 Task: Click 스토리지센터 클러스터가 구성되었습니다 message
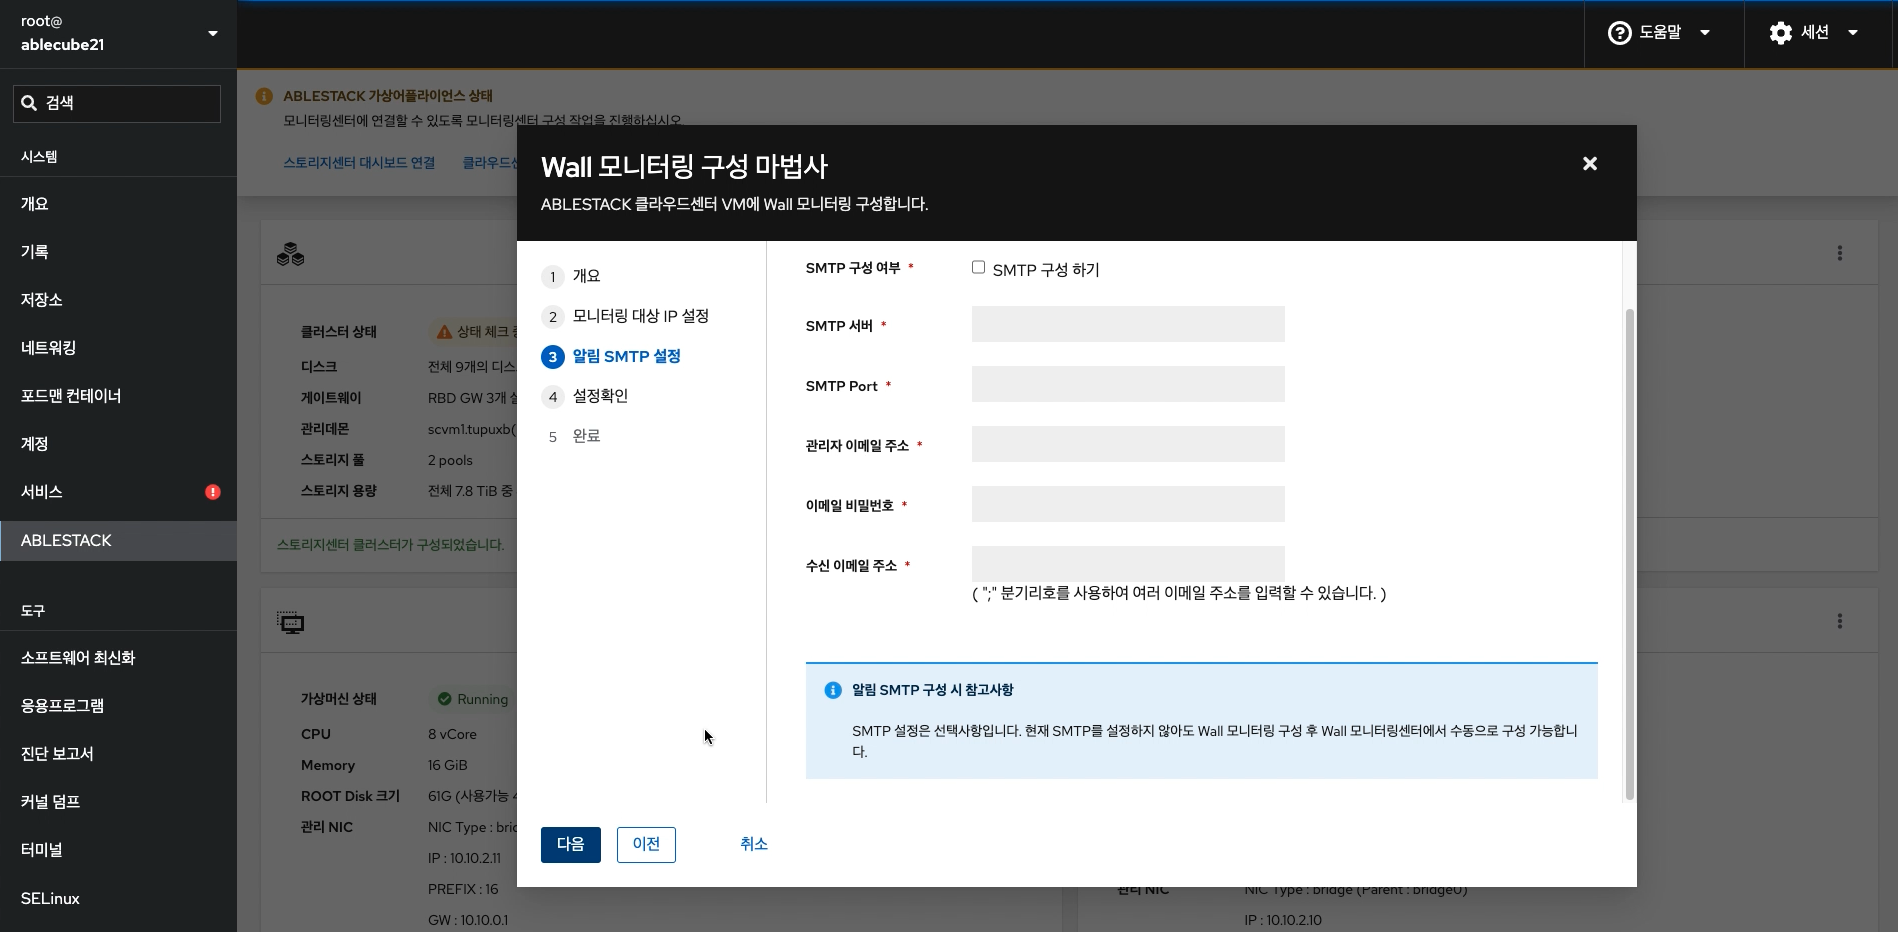(390, 545)
